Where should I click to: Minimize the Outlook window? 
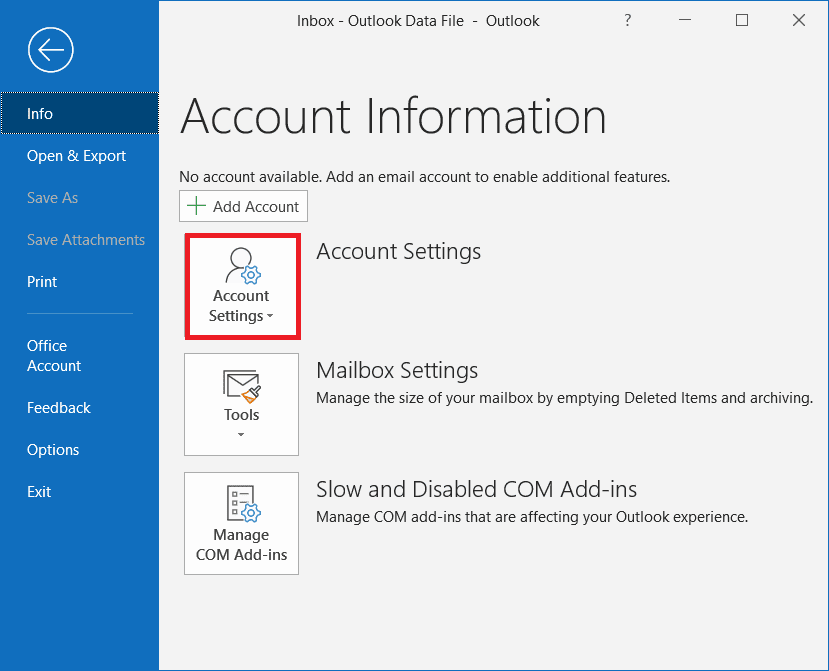pos(685,21)
